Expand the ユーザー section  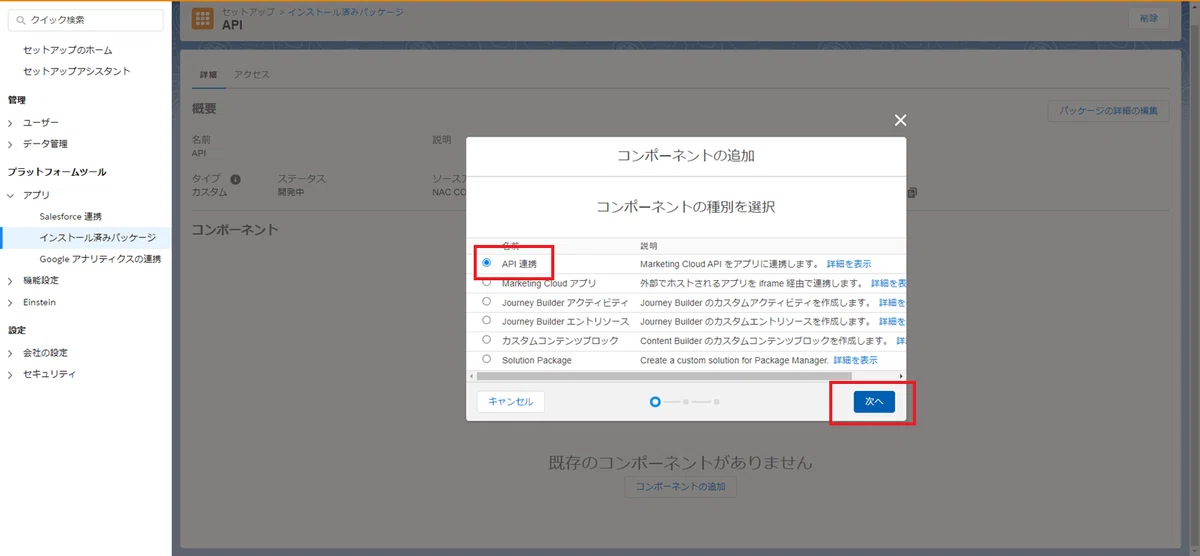(x=10, y=123)
